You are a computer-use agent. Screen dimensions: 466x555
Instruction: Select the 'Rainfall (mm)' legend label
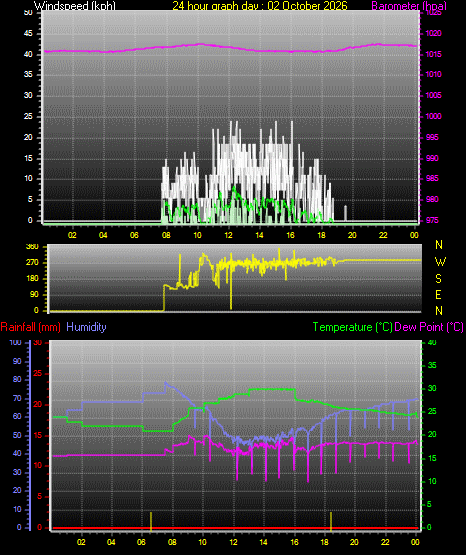click(30, 327)
